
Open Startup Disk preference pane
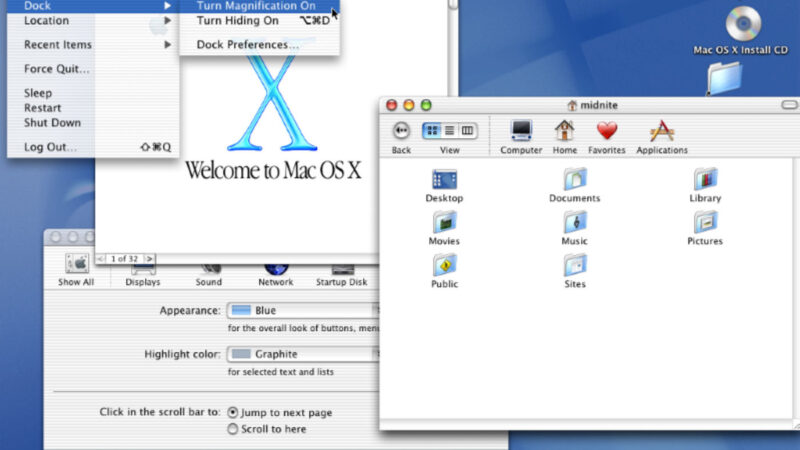point(341,276)
